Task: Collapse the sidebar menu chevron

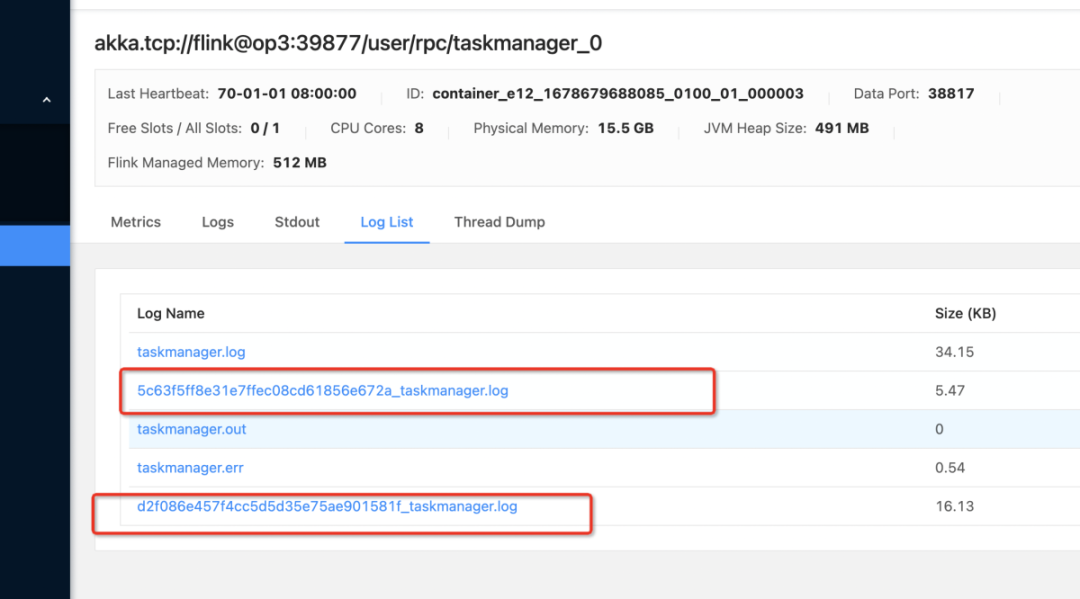Action: tap(46, 100)
